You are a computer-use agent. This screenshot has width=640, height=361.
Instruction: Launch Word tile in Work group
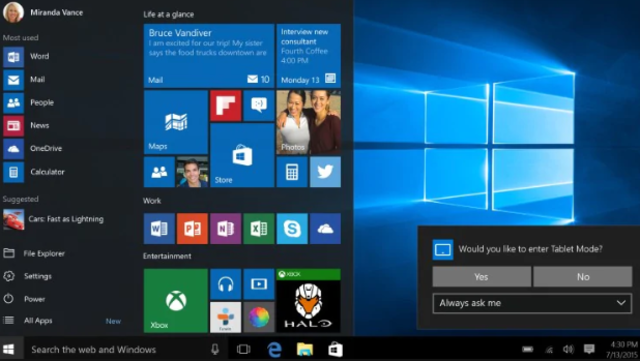(x=160, y=229)
